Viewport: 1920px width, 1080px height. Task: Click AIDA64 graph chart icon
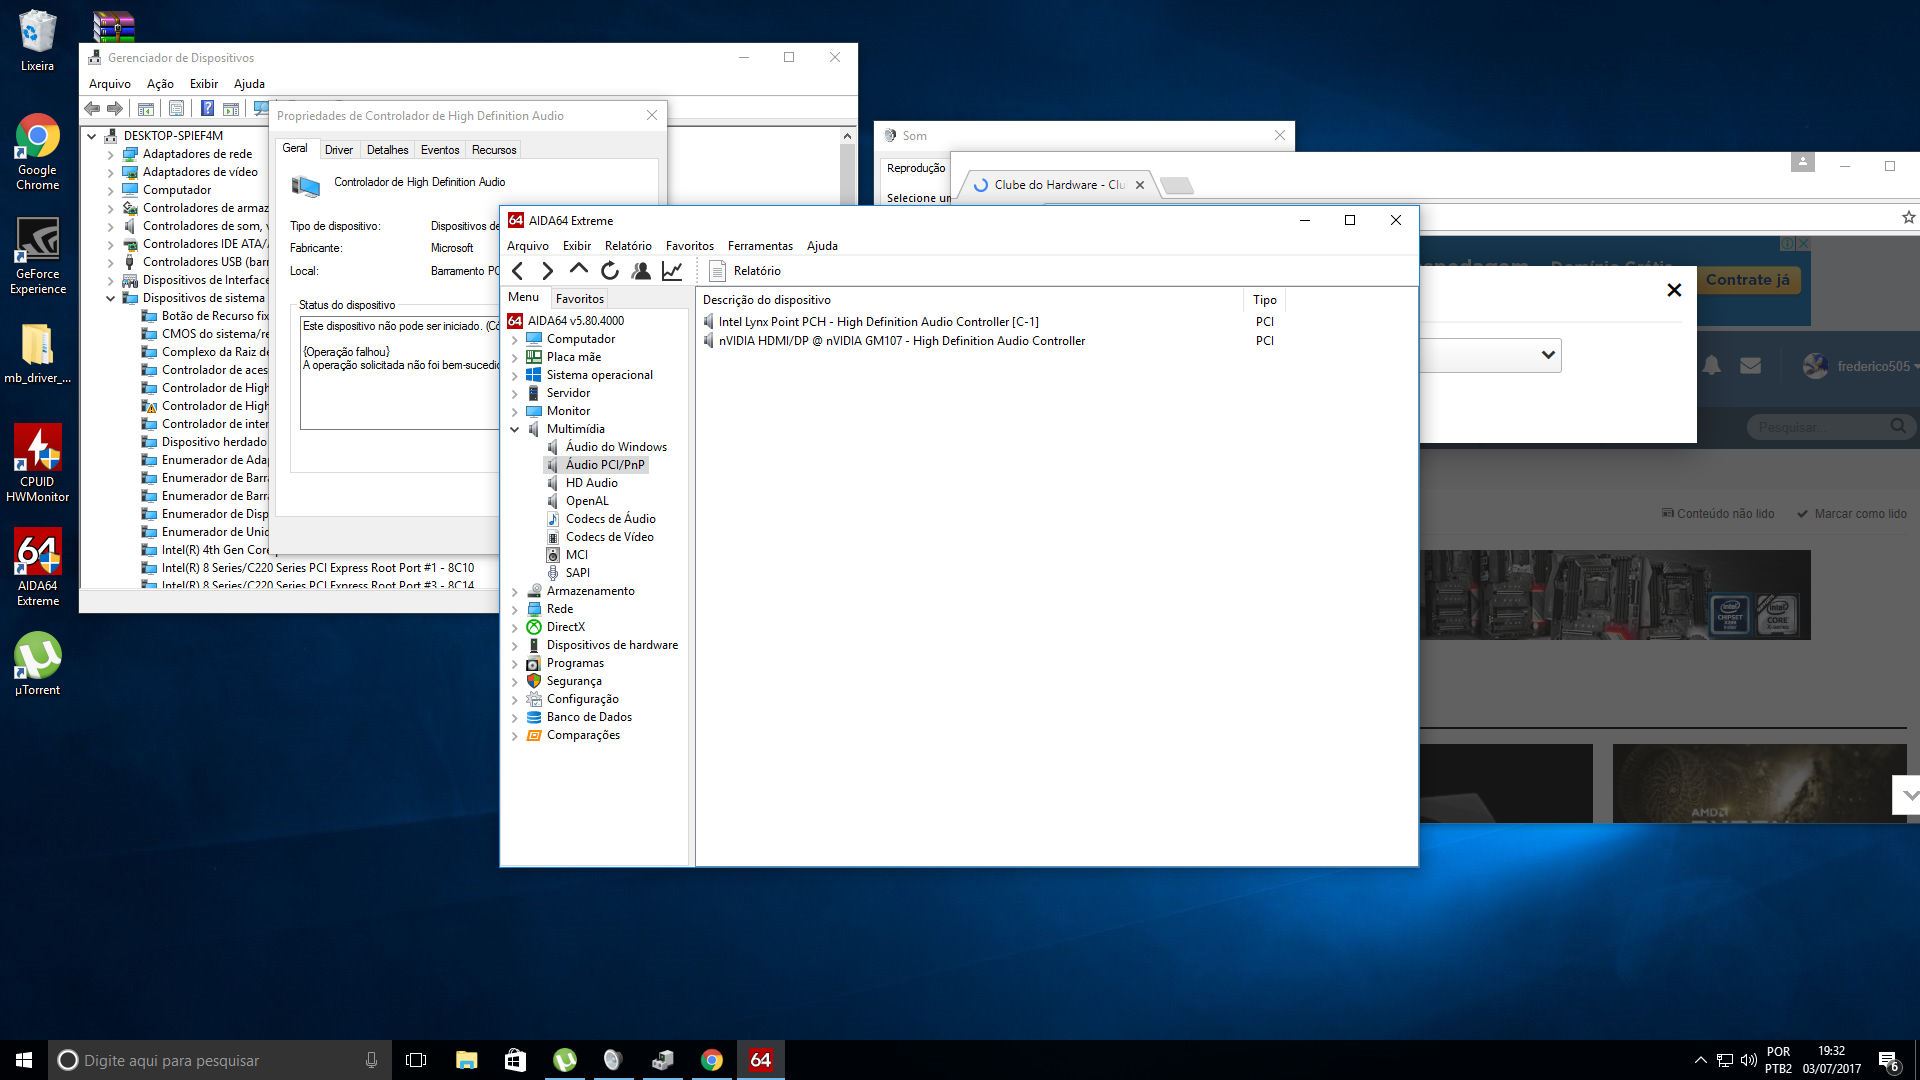(672, 271)
